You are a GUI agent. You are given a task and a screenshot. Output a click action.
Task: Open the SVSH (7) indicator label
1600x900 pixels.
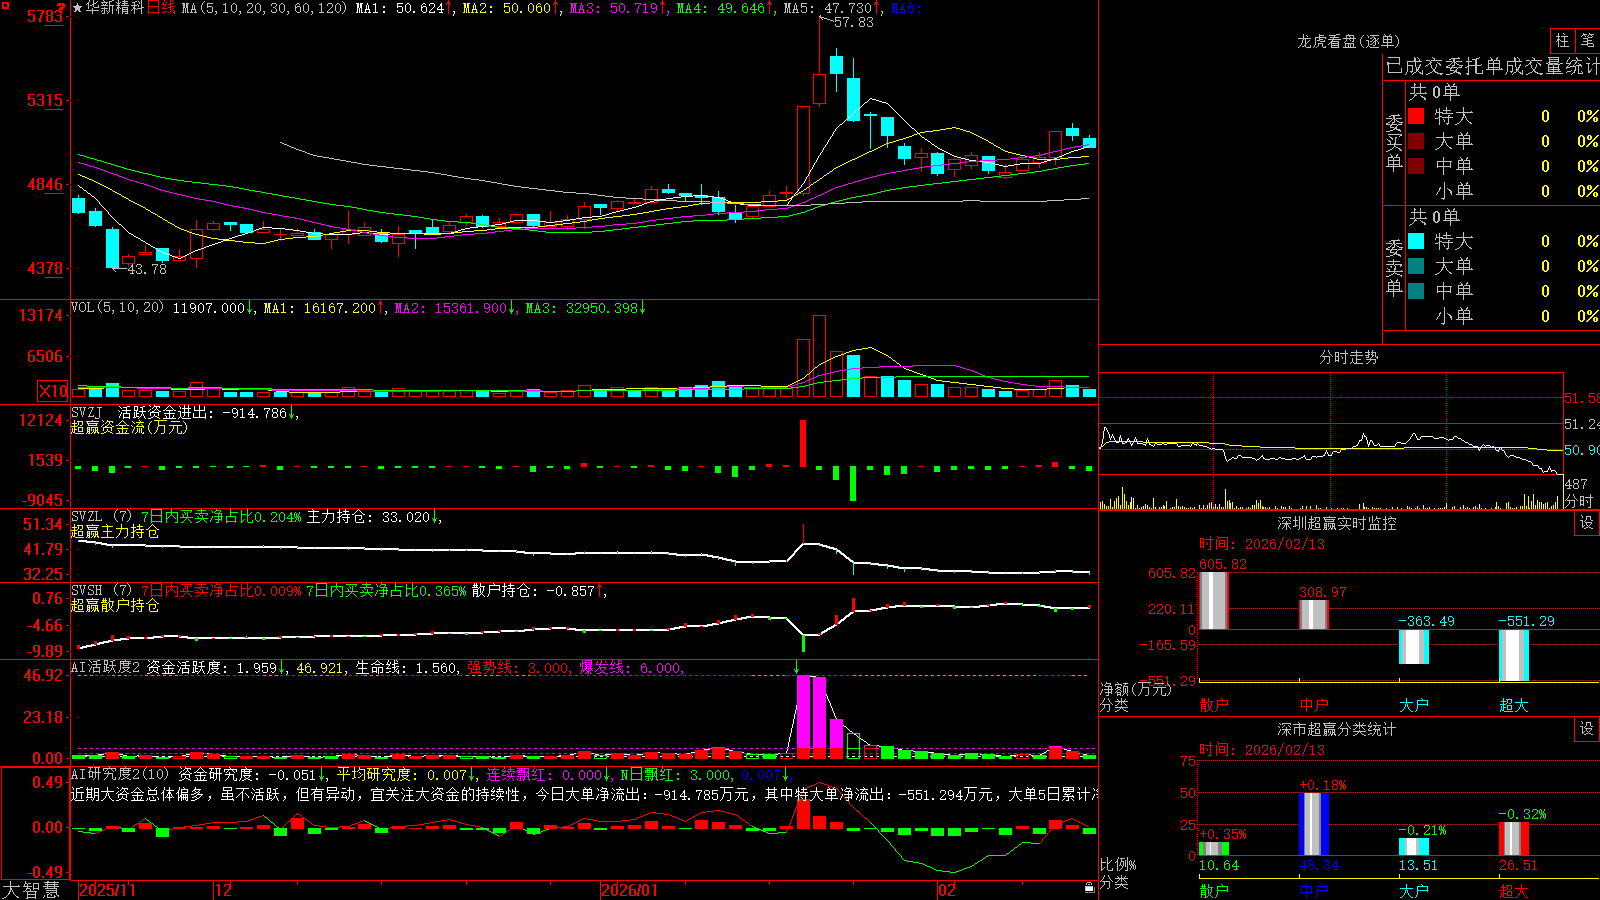click(101, 591)
